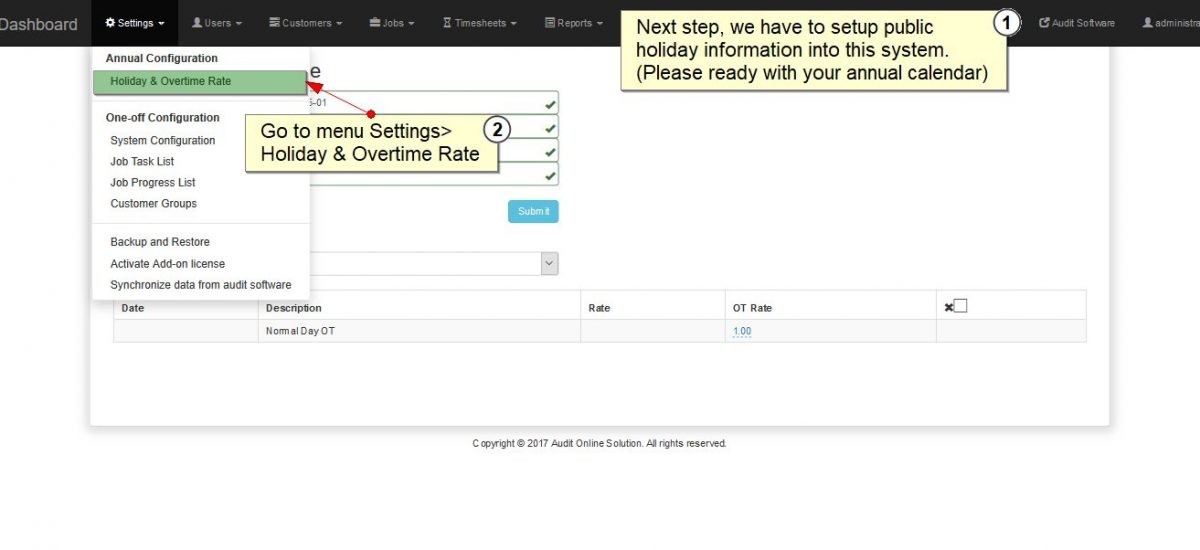Go to Dashboard brand link
The width and height of the screenshot is (1200, 550).
tap(38, 24)
